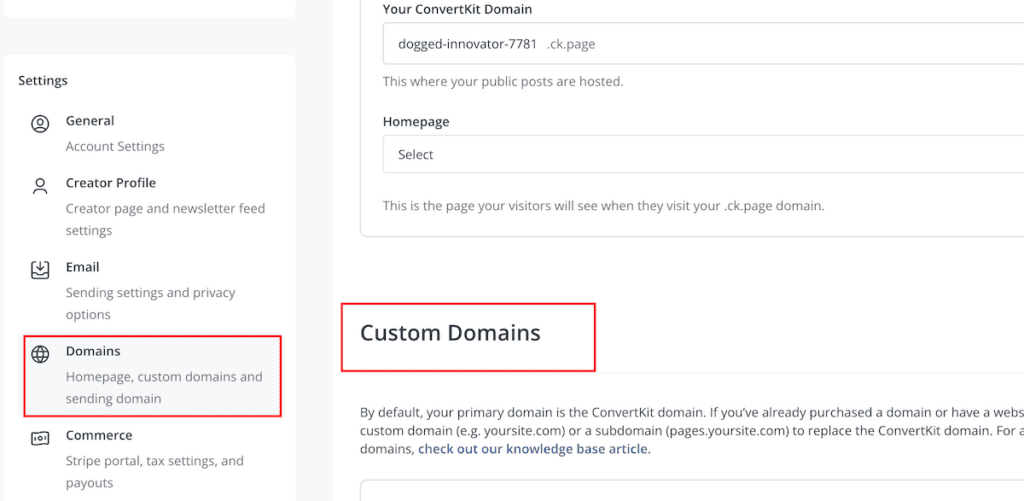The width and height of the screenshot is (1024, 501).
Task: Click the Commerce cash icon
Action: pos(40,438)
